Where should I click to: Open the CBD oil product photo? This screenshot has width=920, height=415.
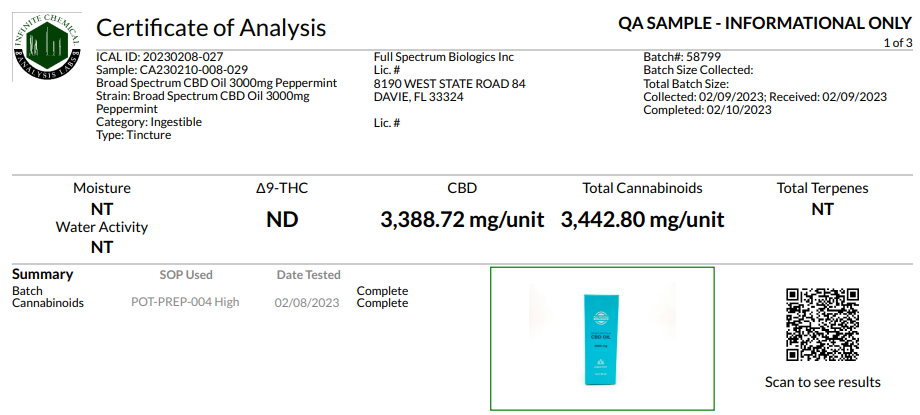(x=601, y=337)
